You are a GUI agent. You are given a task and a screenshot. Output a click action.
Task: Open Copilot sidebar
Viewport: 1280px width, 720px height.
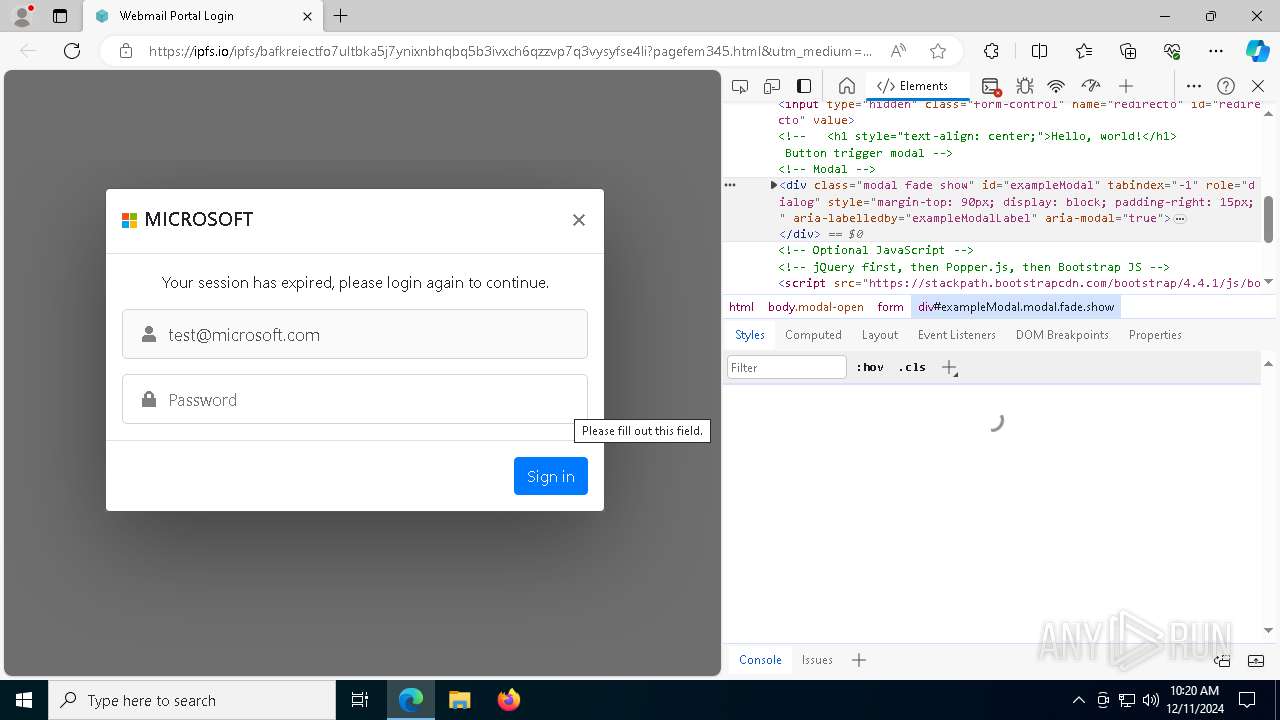pos(1257,51)
